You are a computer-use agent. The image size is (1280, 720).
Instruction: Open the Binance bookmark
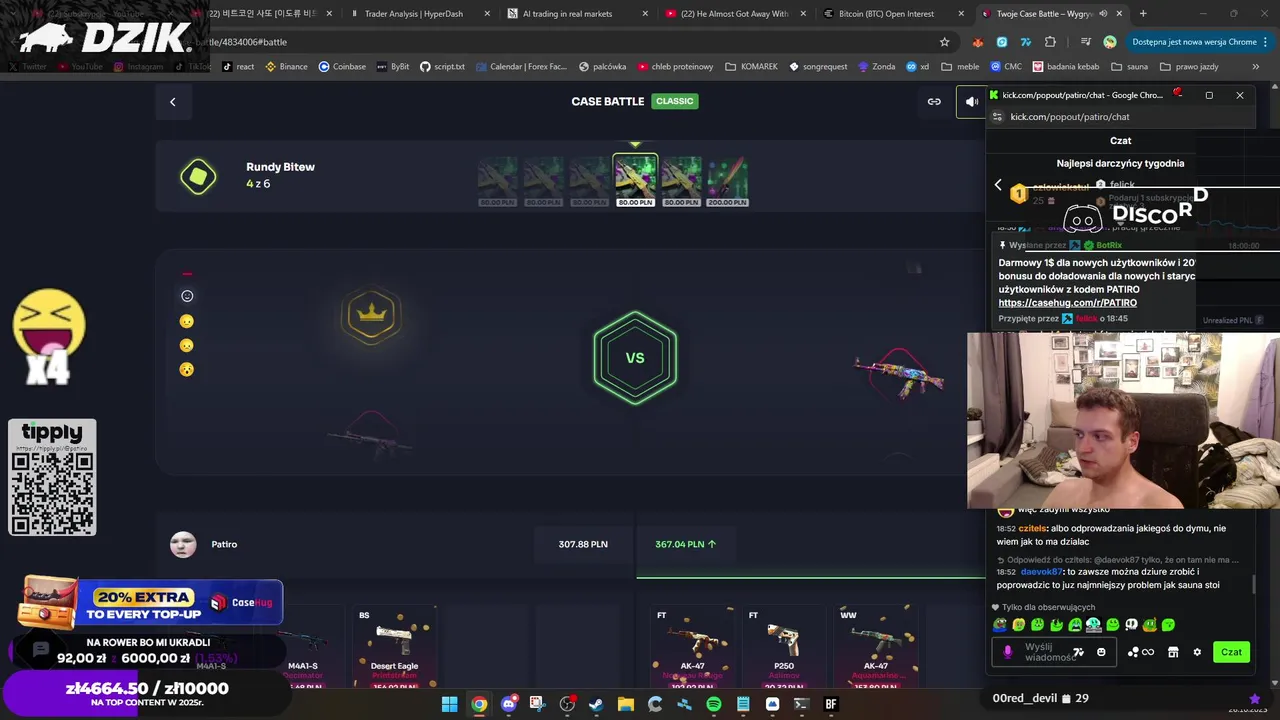coord(286,66)
